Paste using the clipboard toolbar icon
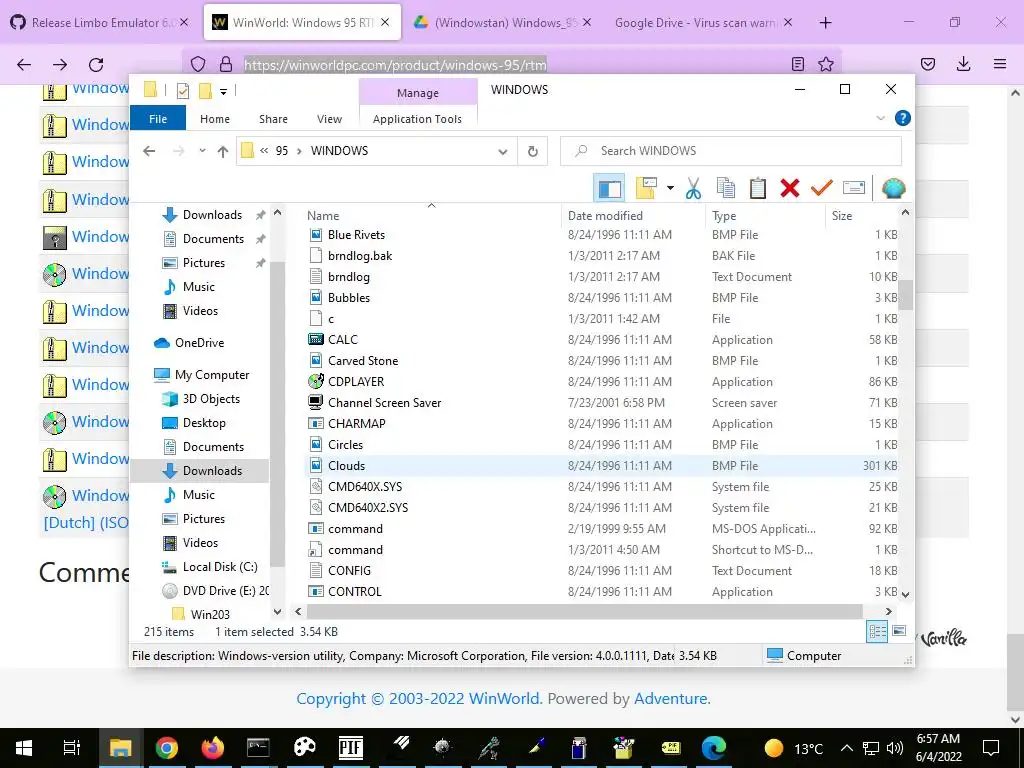1024x768 pixels. (x=758, y=189)
